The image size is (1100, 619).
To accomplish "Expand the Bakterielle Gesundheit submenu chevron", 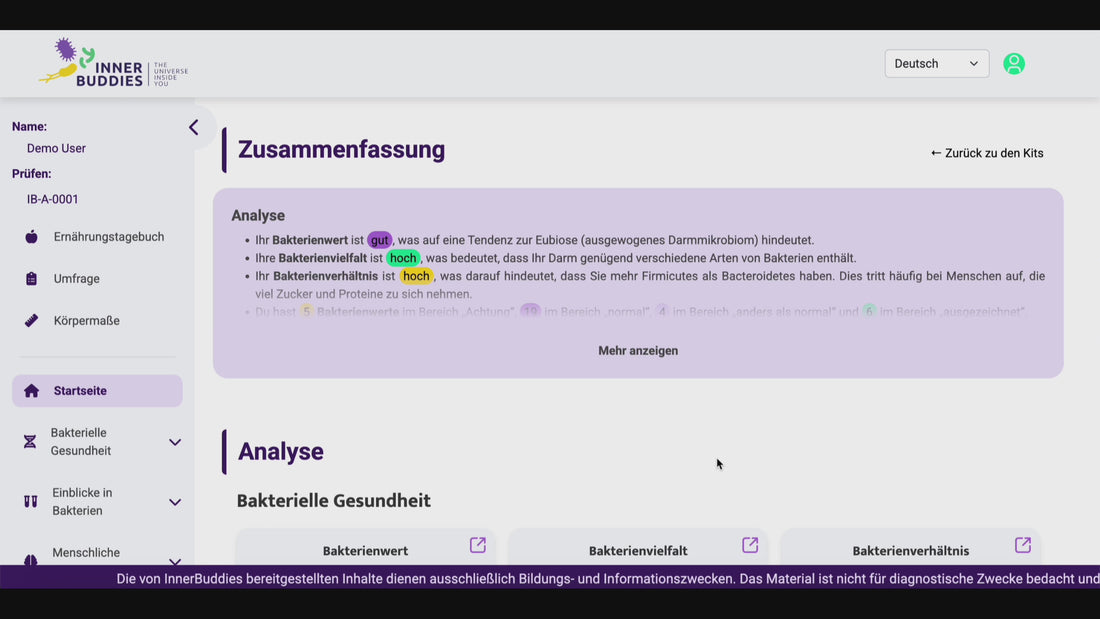I will pos(175,442).
